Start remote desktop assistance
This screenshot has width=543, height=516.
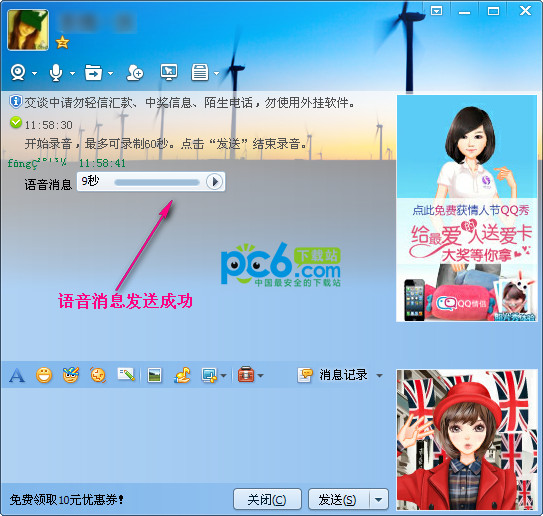pos(169,72)
